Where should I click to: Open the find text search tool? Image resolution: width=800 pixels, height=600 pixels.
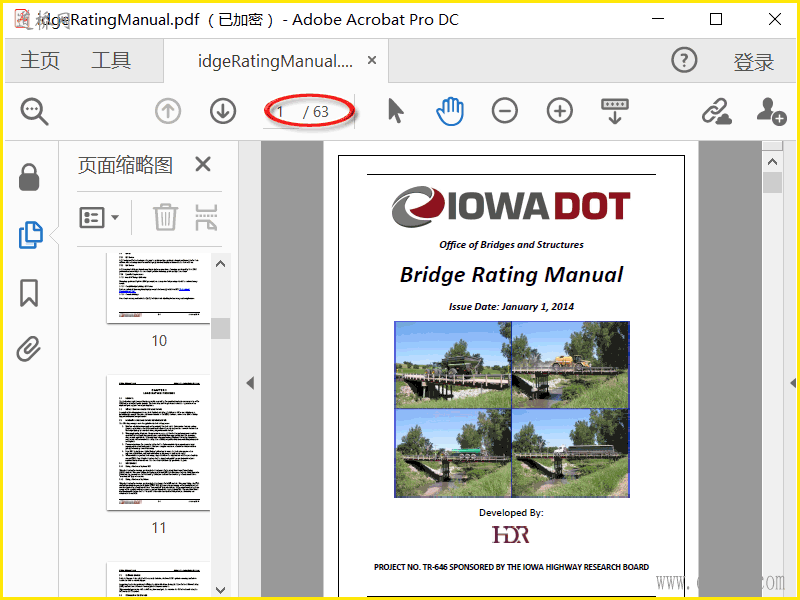pyautogui.click(x=34, y=111)
